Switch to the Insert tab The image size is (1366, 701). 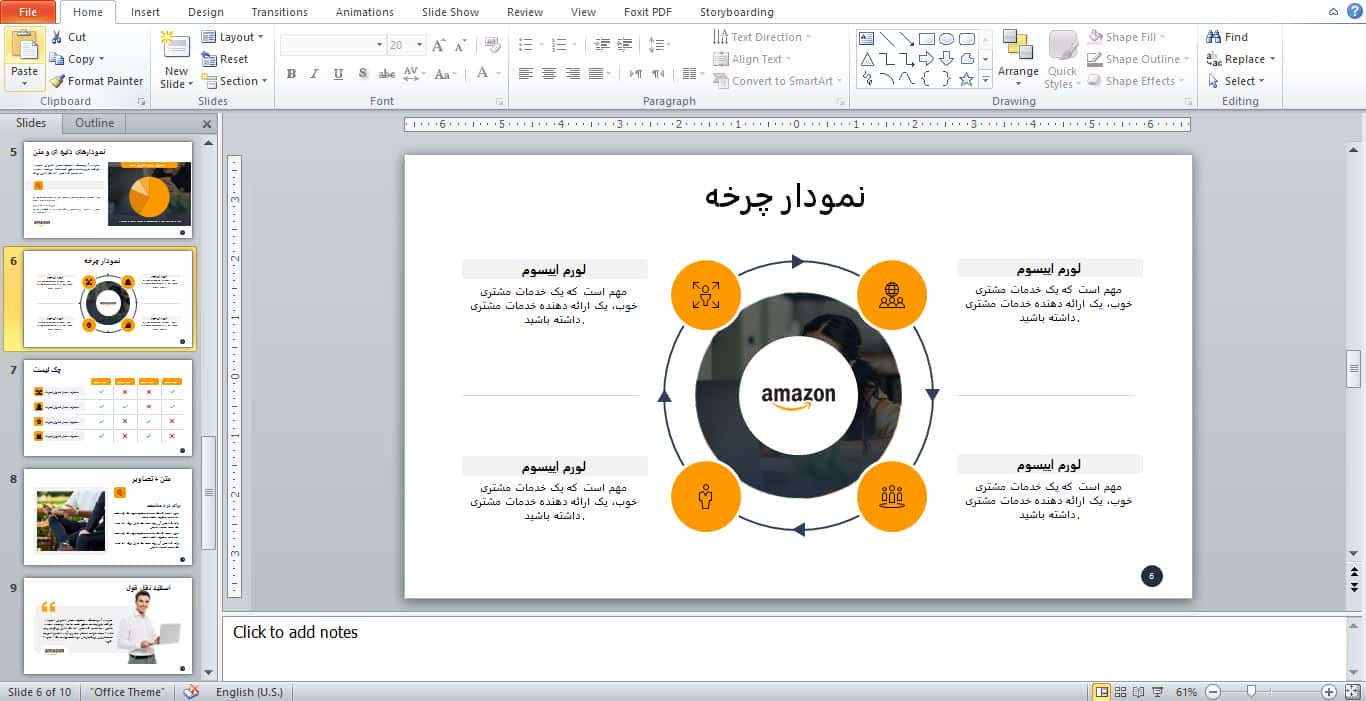click(145, 12)
